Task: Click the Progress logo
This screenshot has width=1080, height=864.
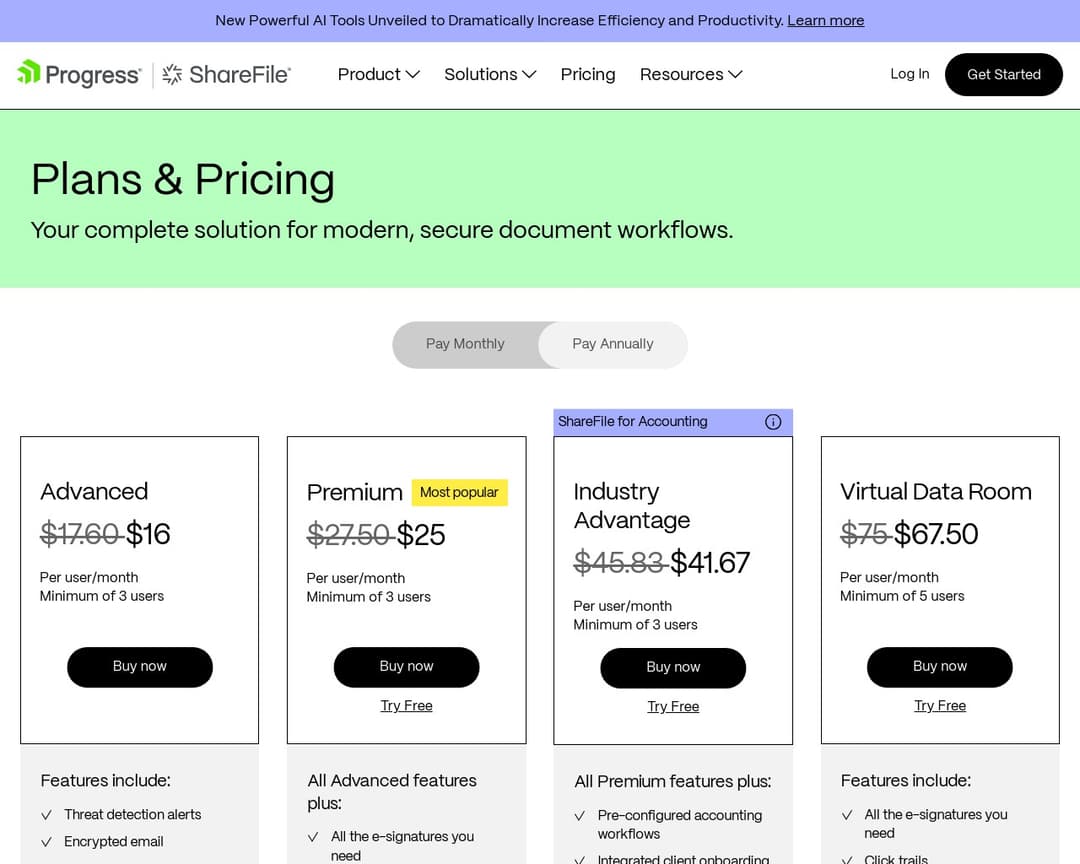Action: click(79, 74)
